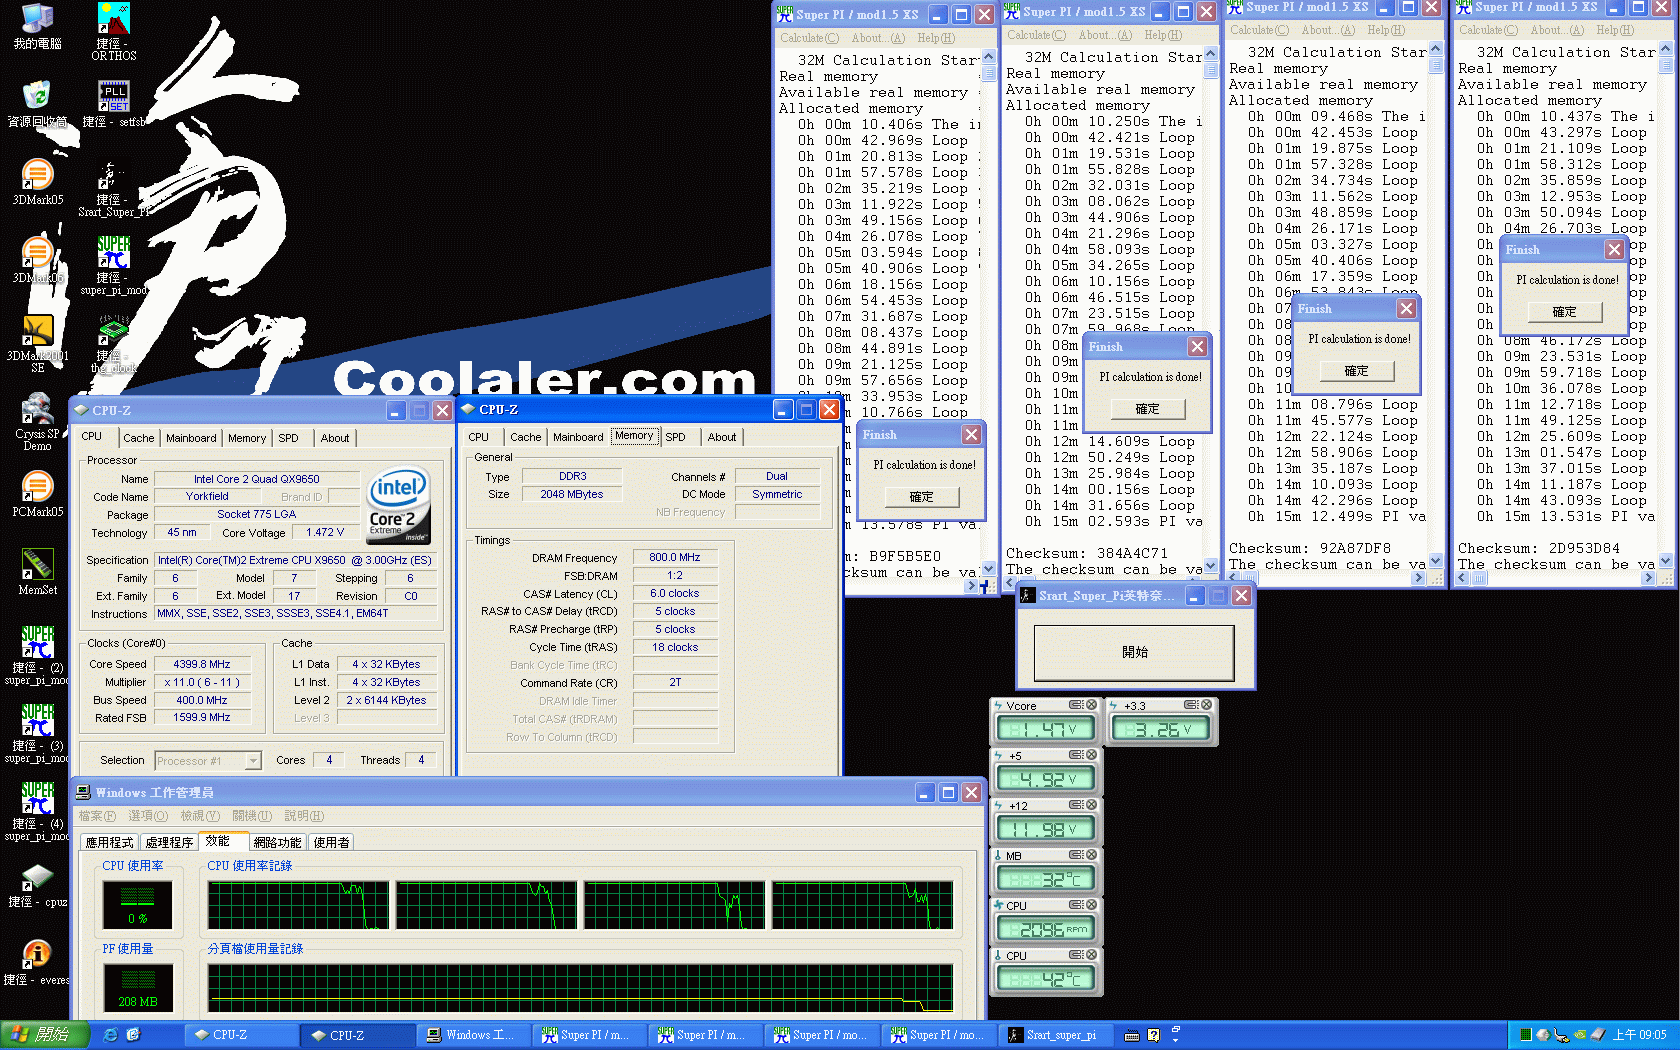Viewport: 1680px width, 1050px height.
Task: Click the Multiplier value x 11.0
Action: point(202,682)
